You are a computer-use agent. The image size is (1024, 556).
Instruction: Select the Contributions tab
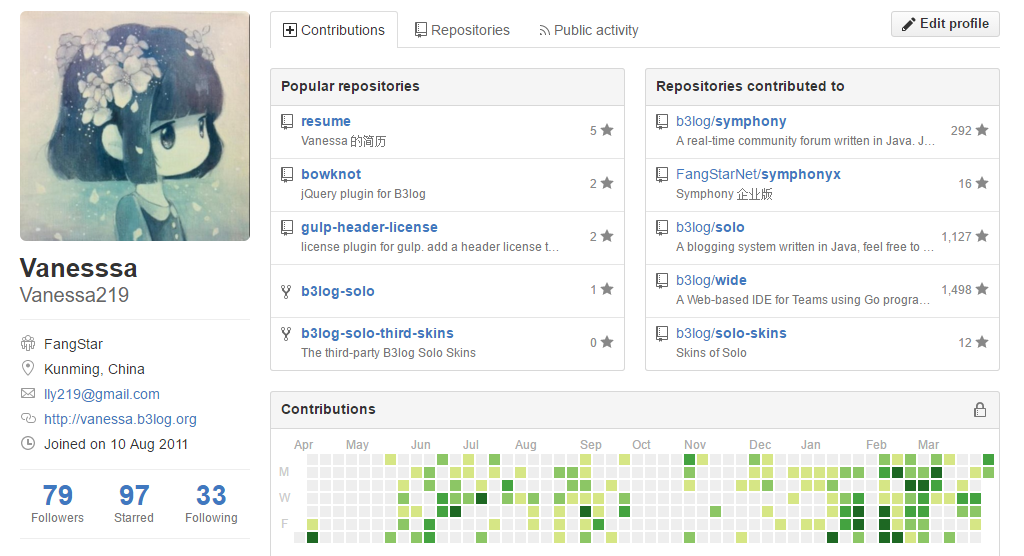pos(334,30)
